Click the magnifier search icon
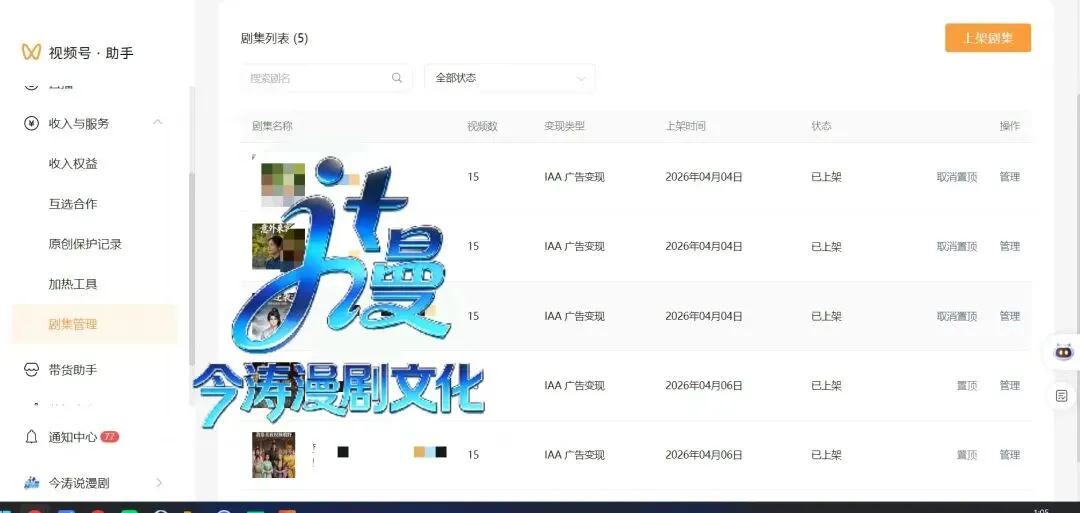The image size is (1080, 513). 397,78
